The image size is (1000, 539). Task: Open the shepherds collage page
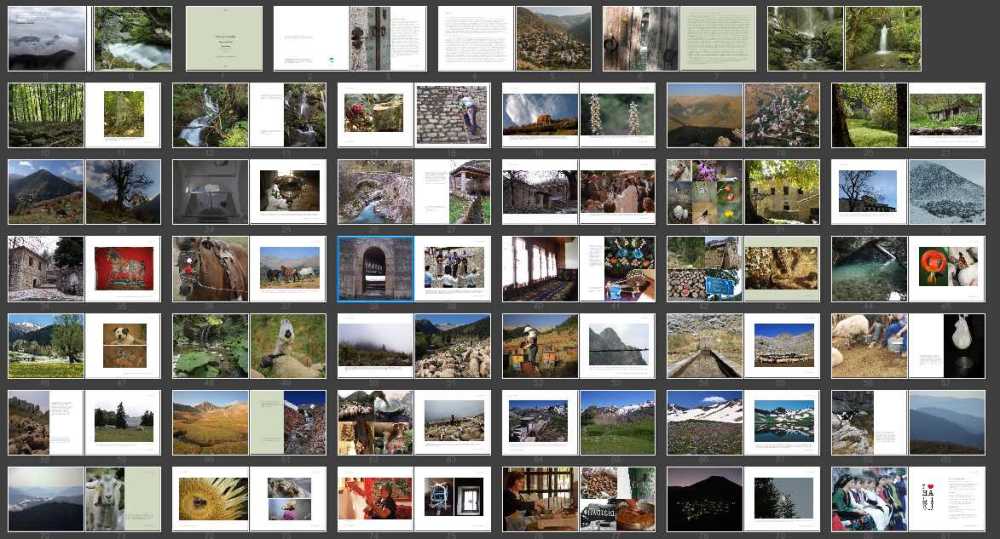pyautogui.click(x=375, y=422)
